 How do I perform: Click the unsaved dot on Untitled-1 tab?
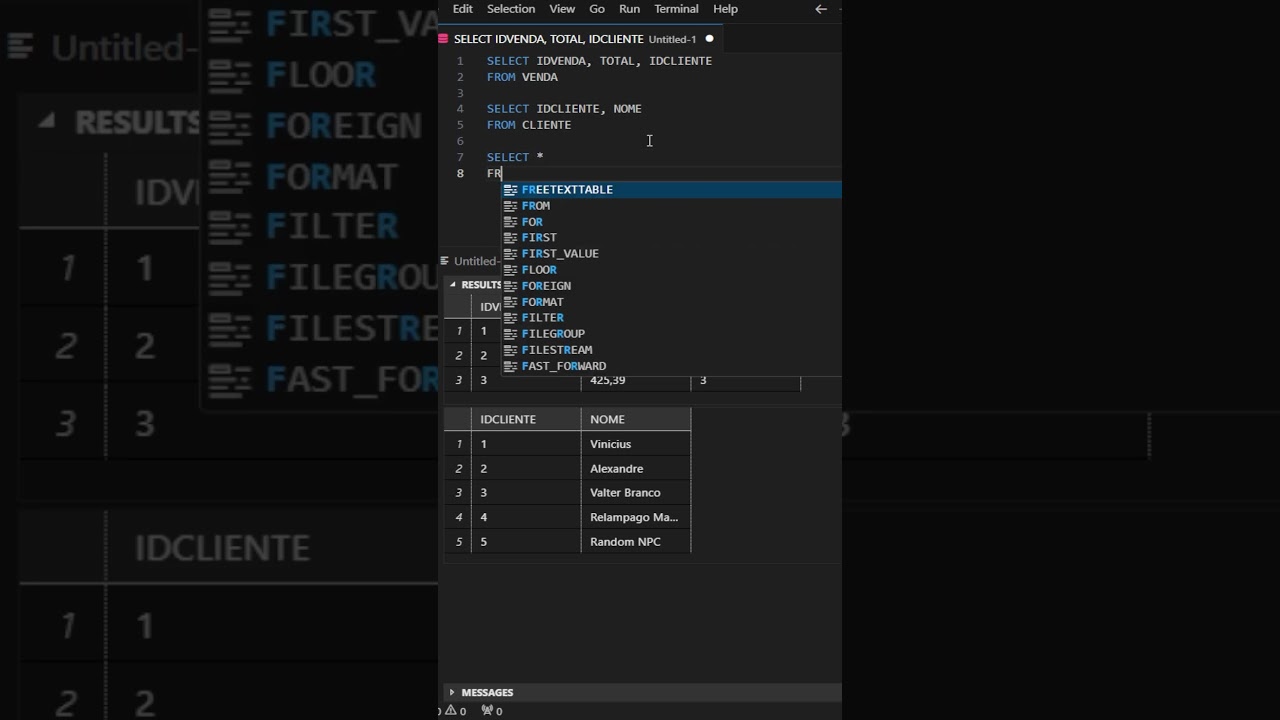[710, 39]
